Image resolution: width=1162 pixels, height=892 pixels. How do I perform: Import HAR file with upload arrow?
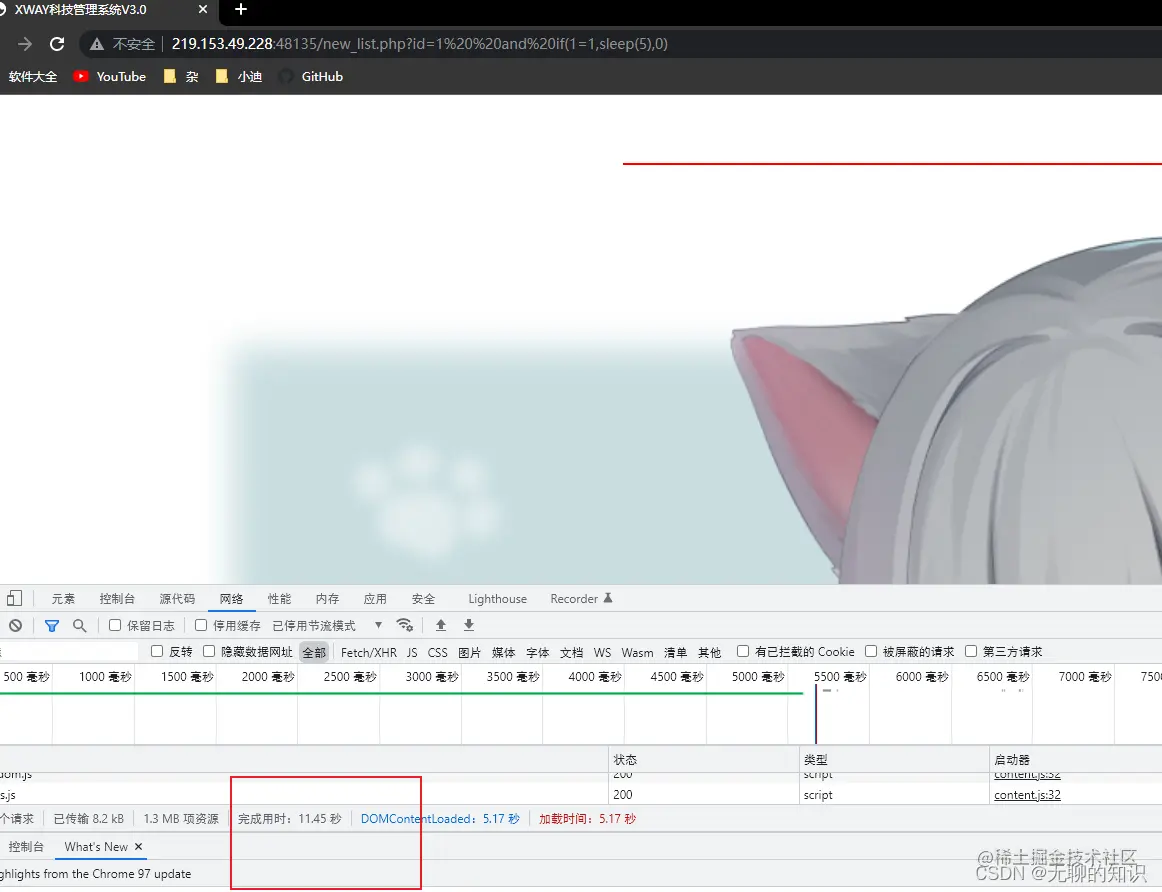[441, 625]
